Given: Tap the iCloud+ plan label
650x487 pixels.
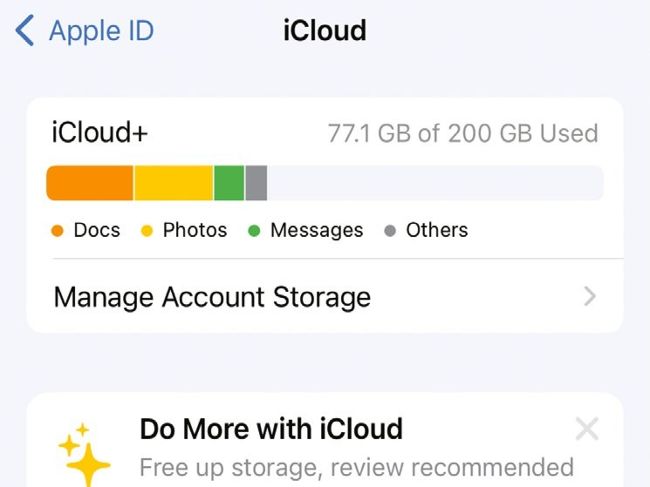Looking at the screenshot, I should (x=92, y=133).
